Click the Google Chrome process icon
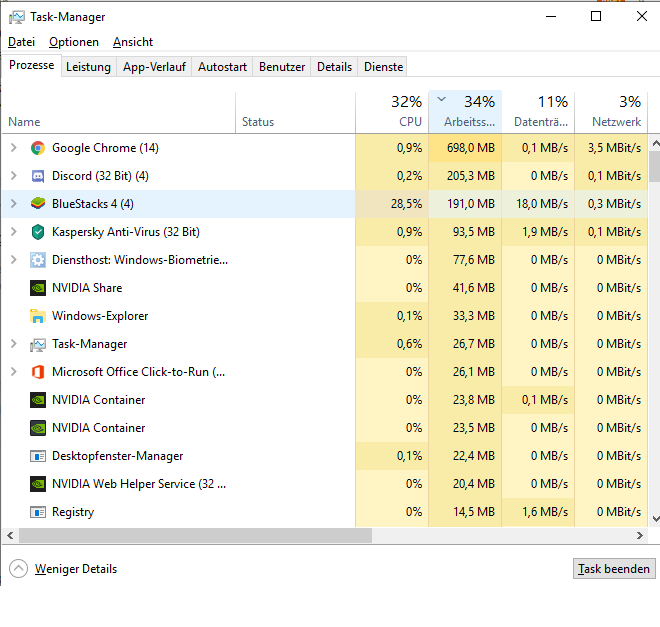 point(38,148)
